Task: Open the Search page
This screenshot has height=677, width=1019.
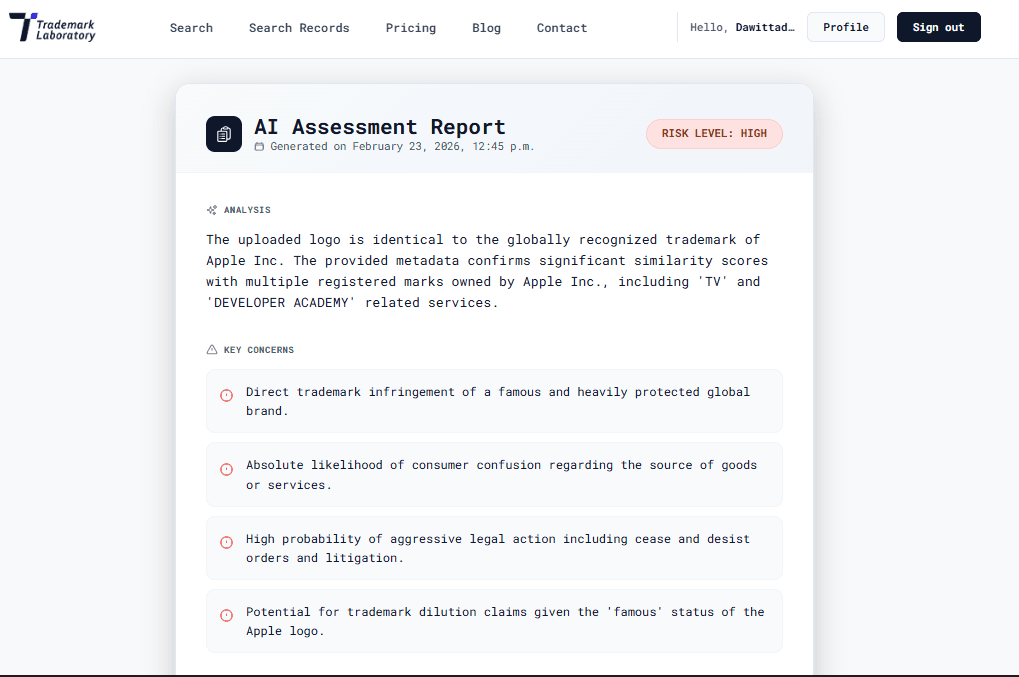Action: (191, 27)
